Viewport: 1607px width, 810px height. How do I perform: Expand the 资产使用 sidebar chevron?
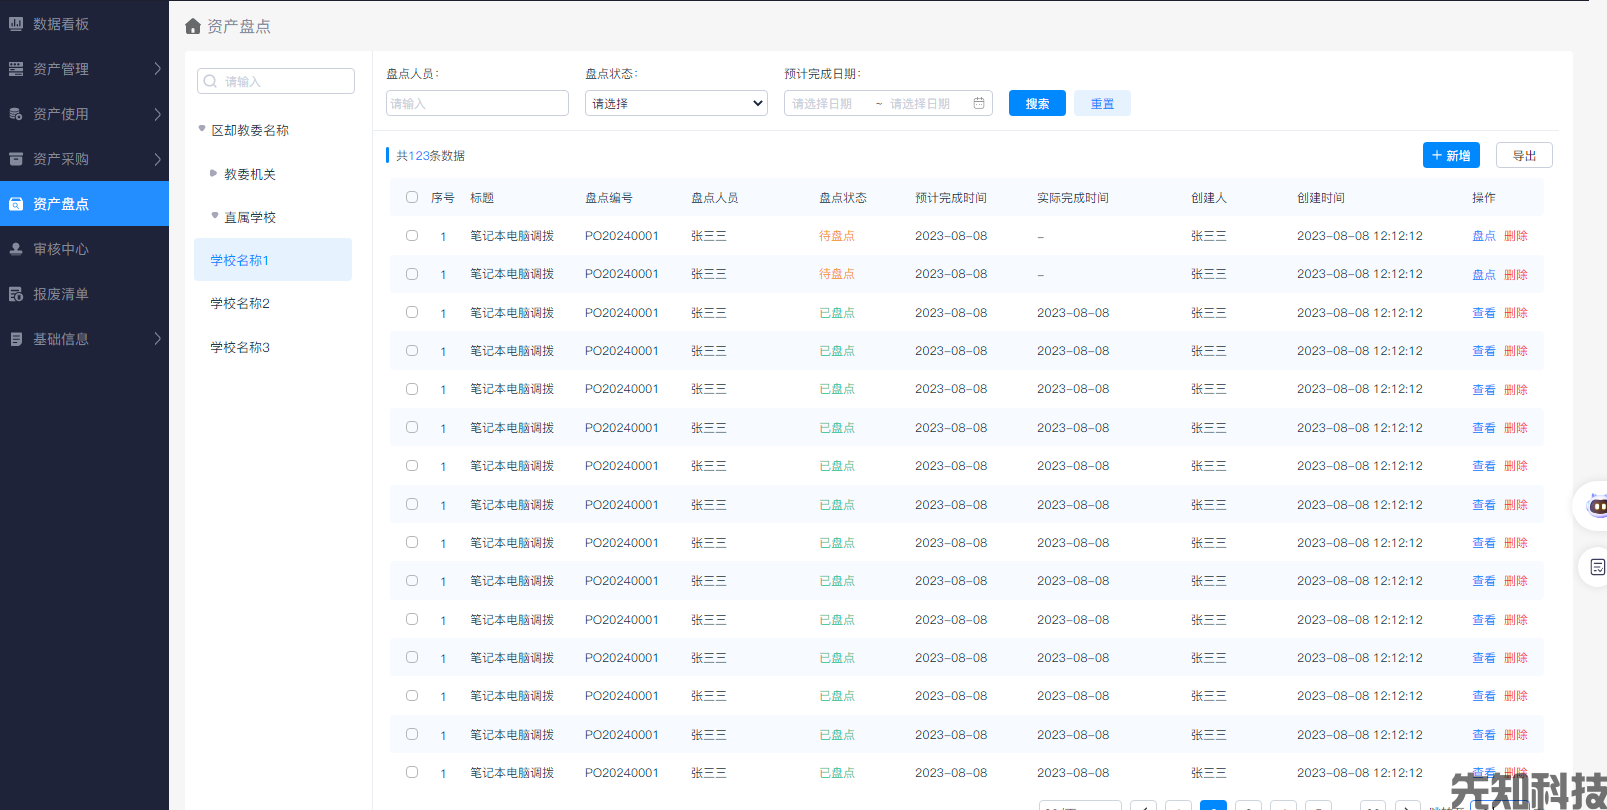pos(157,114)
